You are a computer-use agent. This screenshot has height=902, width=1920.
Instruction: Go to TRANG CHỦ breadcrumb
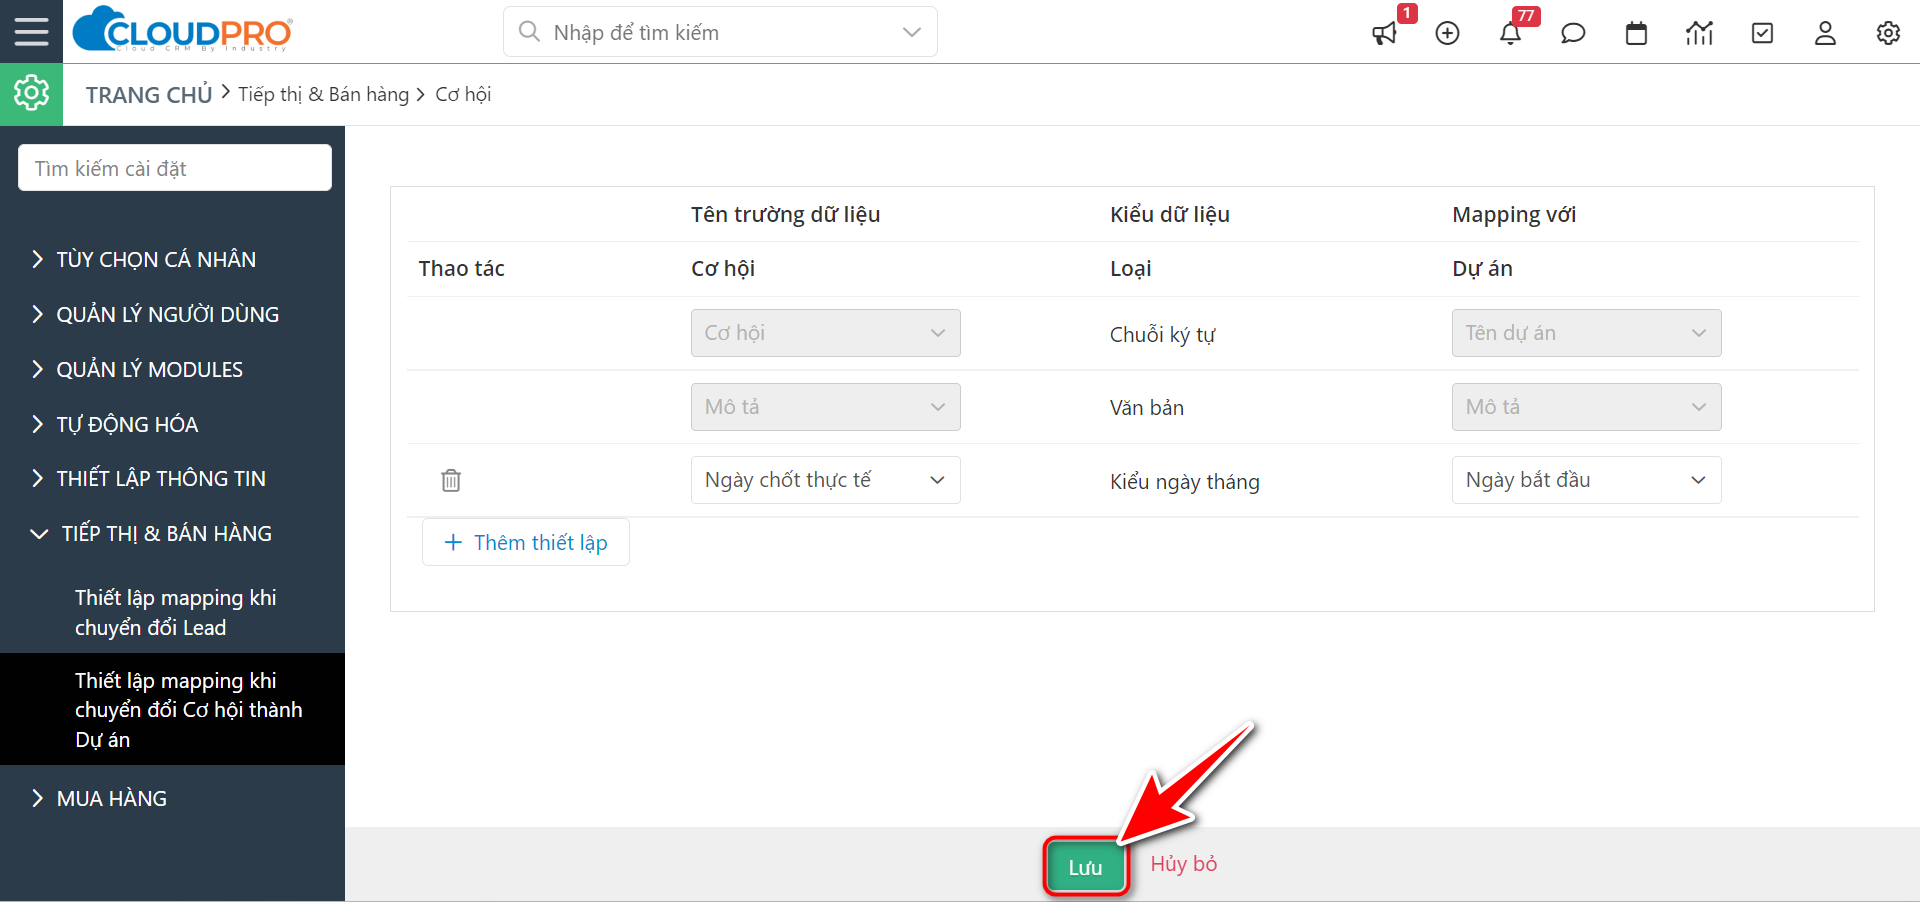pos(149,95)
